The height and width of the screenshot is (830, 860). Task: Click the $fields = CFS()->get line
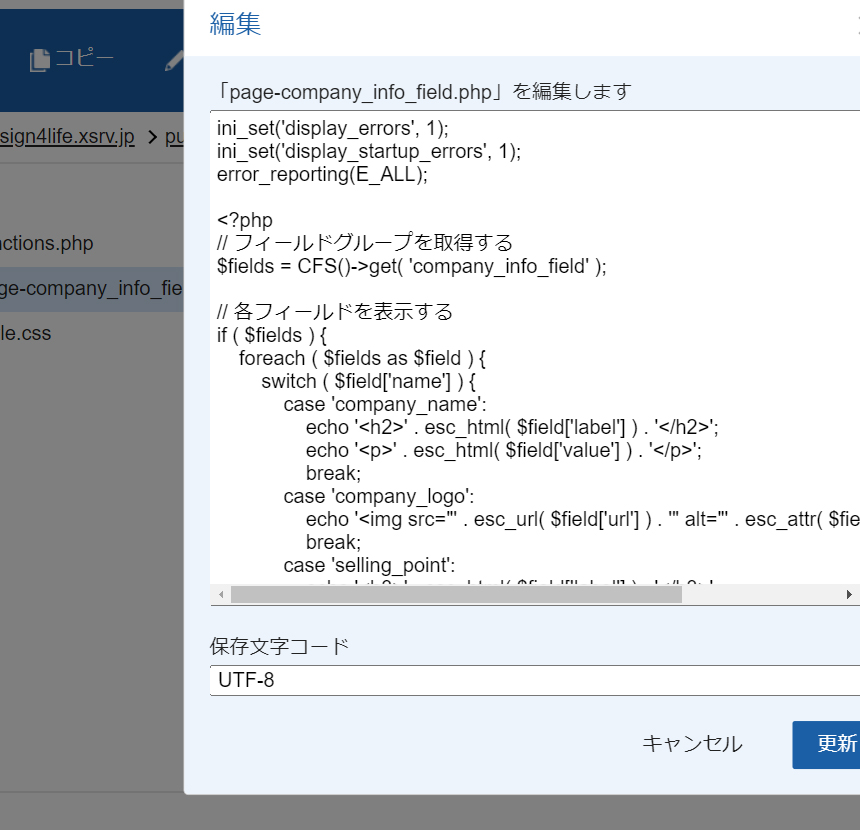coord(411,267)
